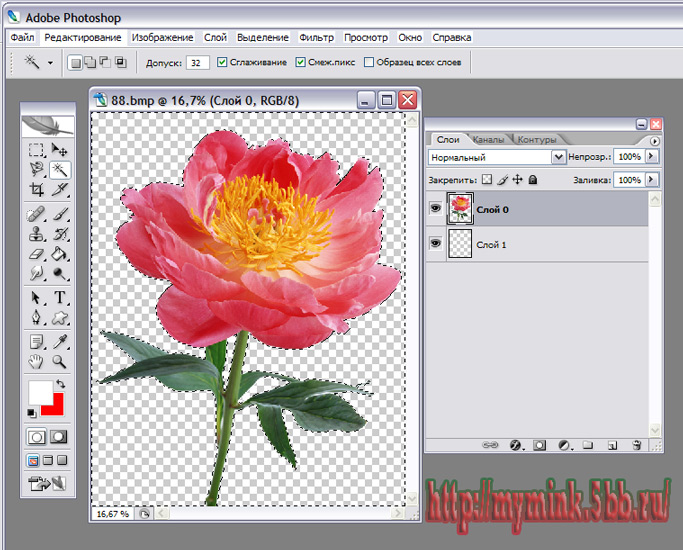Add layer style icon in Layers panel
The height and width of the screenshot is (550, 683).
515,445
